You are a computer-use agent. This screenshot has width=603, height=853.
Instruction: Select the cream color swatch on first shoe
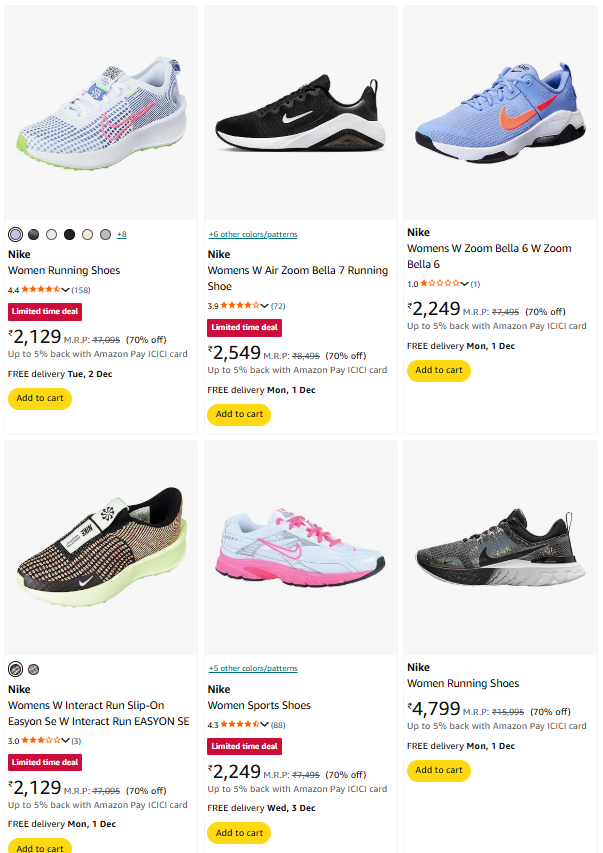click(87, 234)
